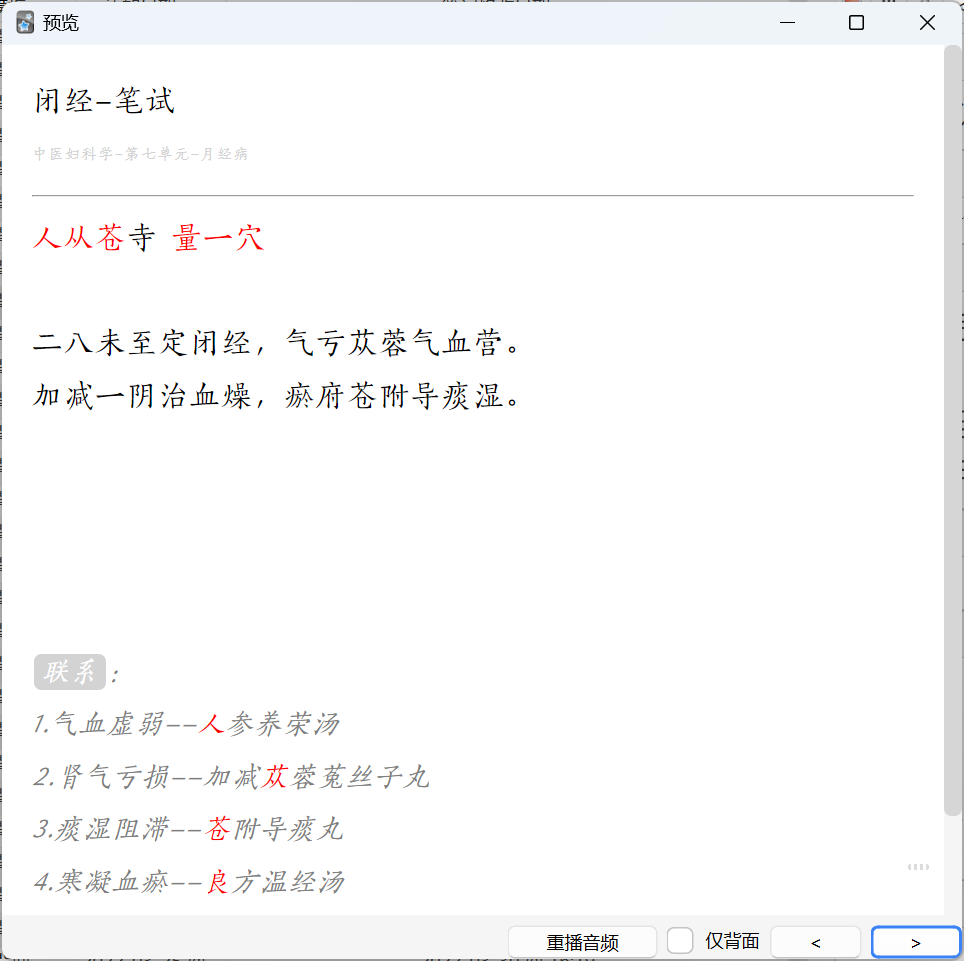
Task: Click item 4.寒凝血瘀--良方温经汤
Action: coord(189,882)
